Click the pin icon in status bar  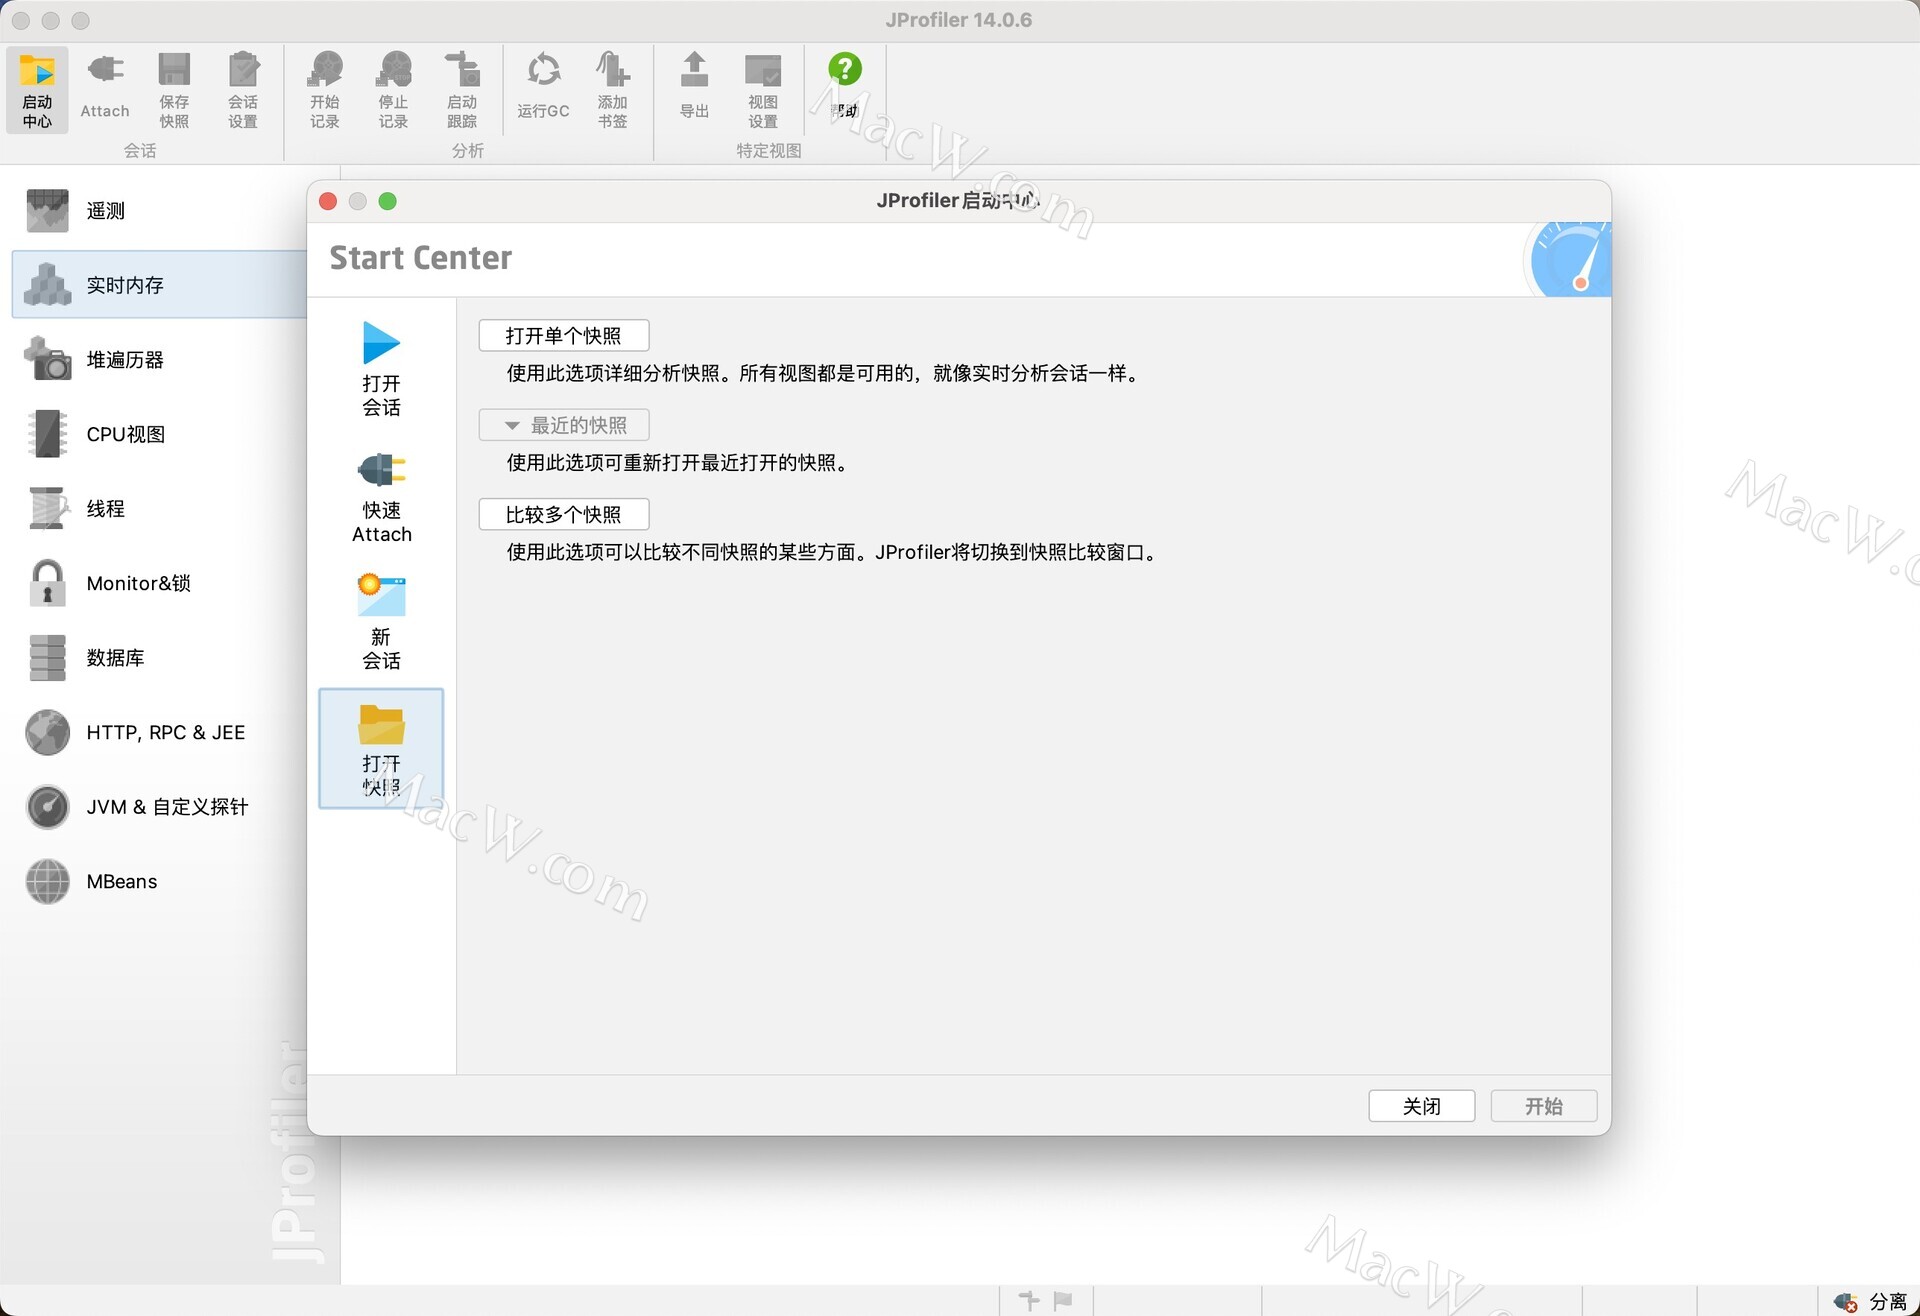pyautogui.click(x=1029, y=1300)
